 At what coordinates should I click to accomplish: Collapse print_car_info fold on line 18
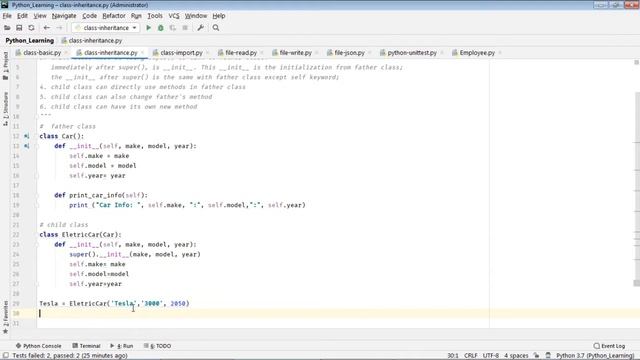[37, 195]
